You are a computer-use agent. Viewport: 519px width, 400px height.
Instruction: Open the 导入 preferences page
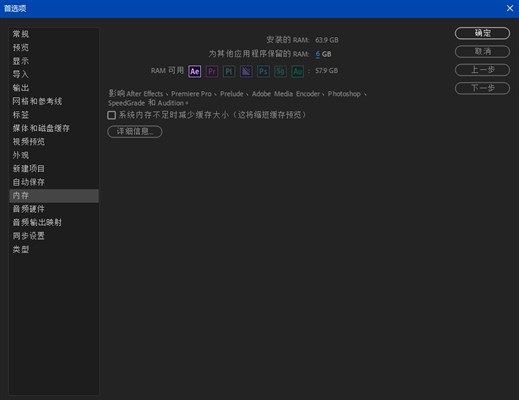(x=54, y=74)
